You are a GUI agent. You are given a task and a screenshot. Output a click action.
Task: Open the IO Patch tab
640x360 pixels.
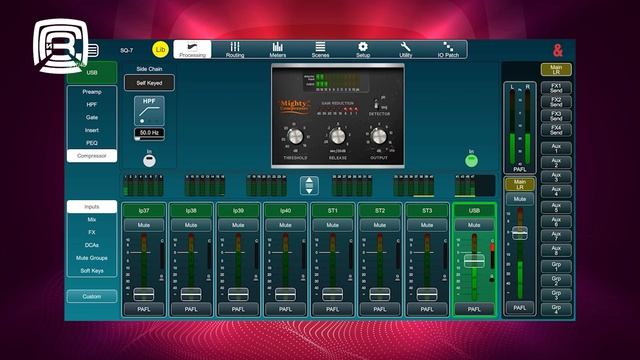[448, 49]
